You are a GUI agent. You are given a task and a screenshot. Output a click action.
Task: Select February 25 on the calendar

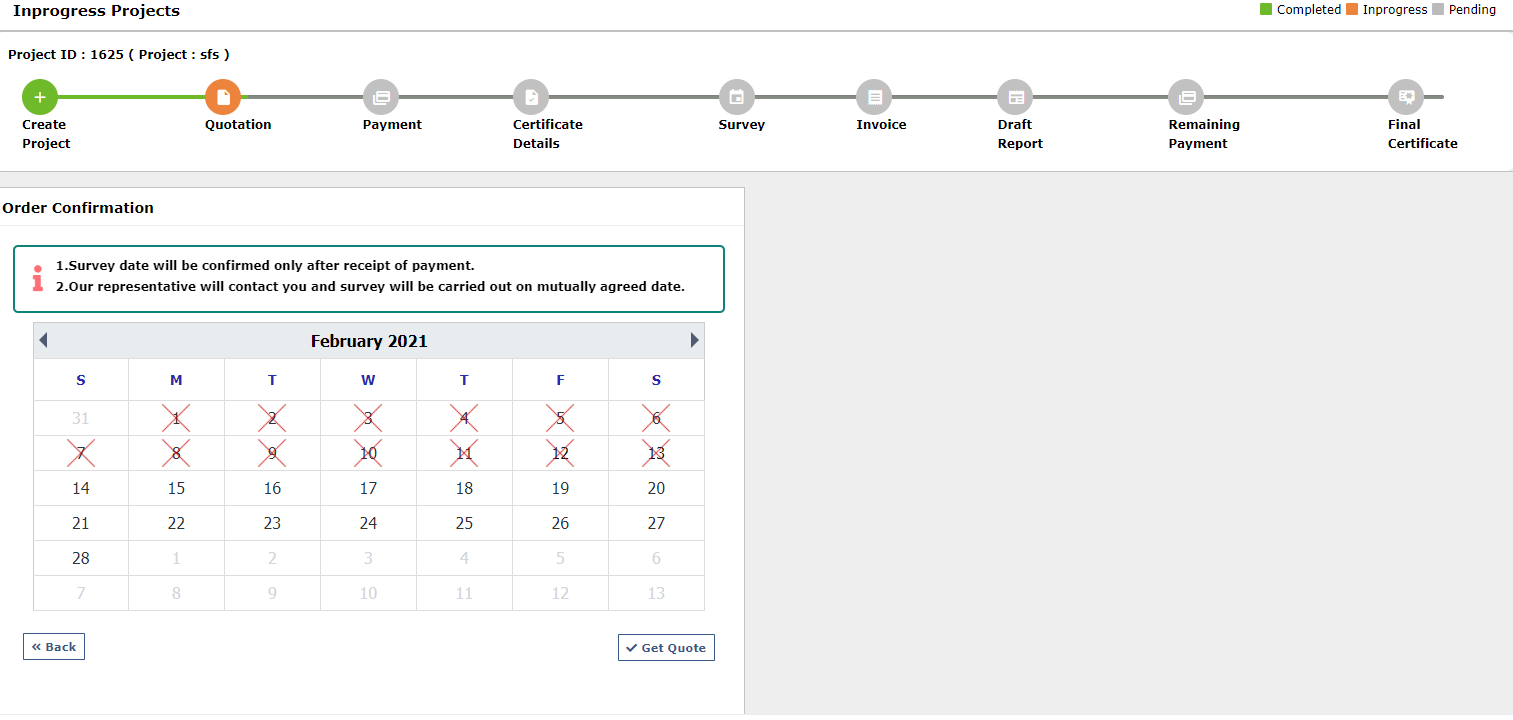(464, 523)
